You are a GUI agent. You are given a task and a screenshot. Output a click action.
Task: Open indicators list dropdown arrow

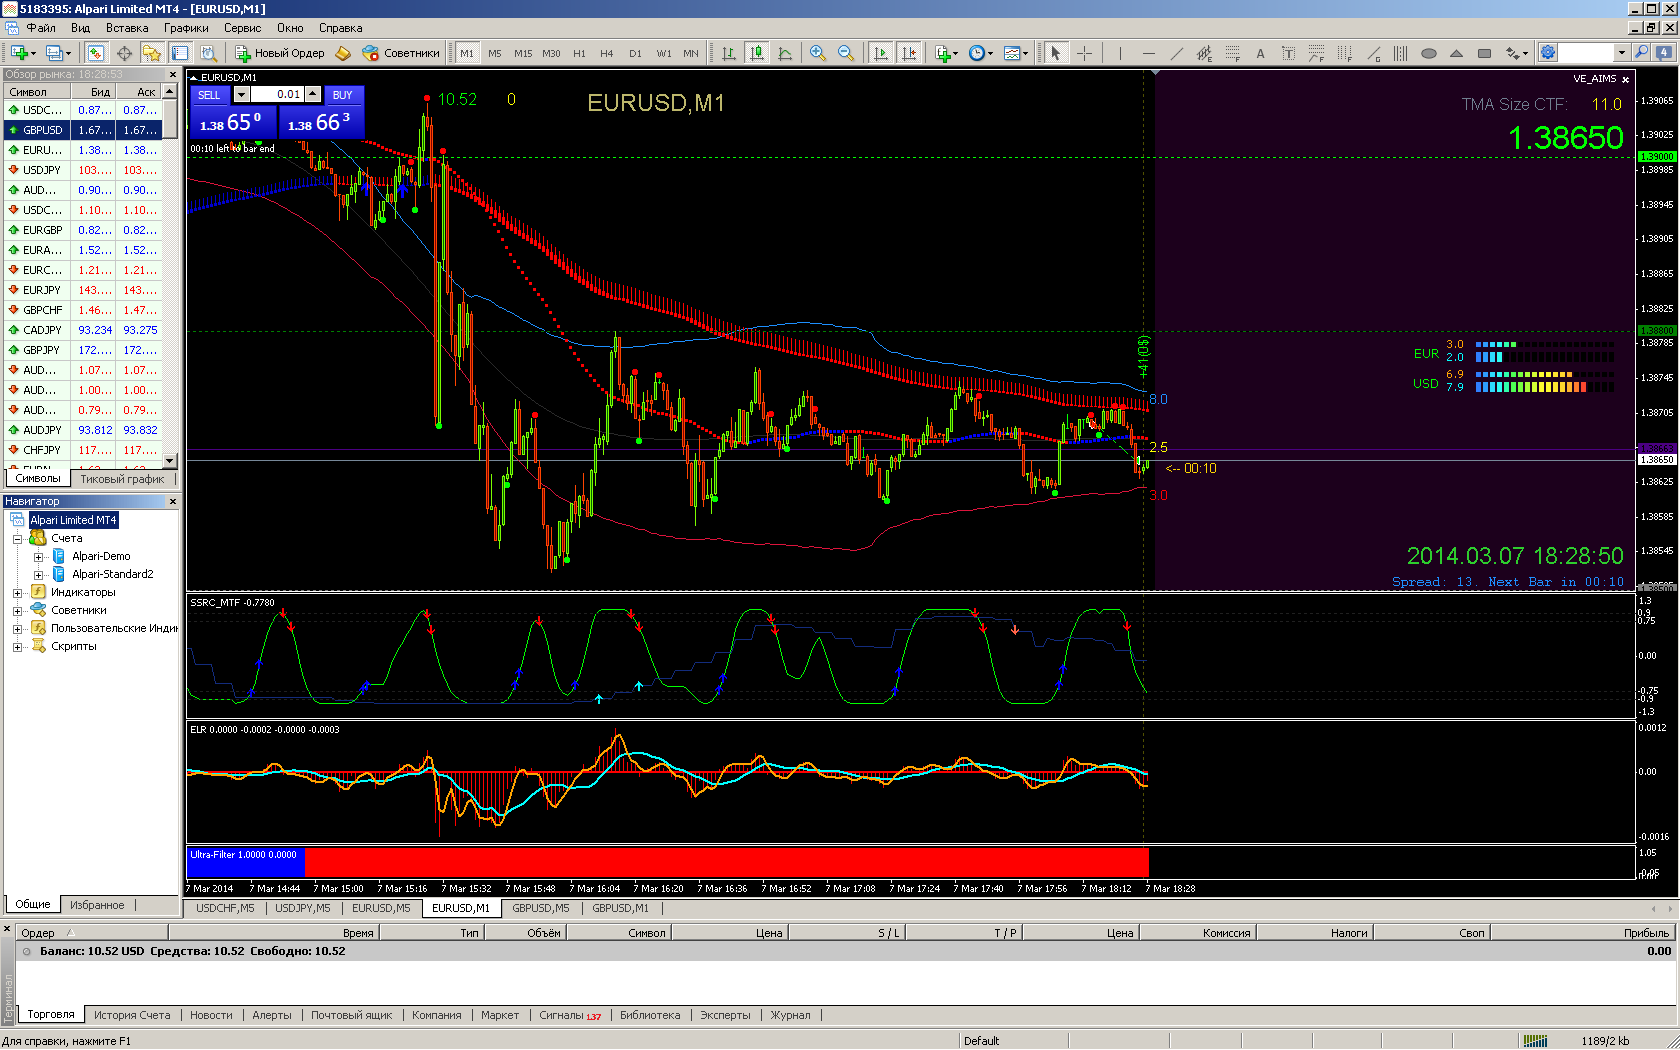956,53
